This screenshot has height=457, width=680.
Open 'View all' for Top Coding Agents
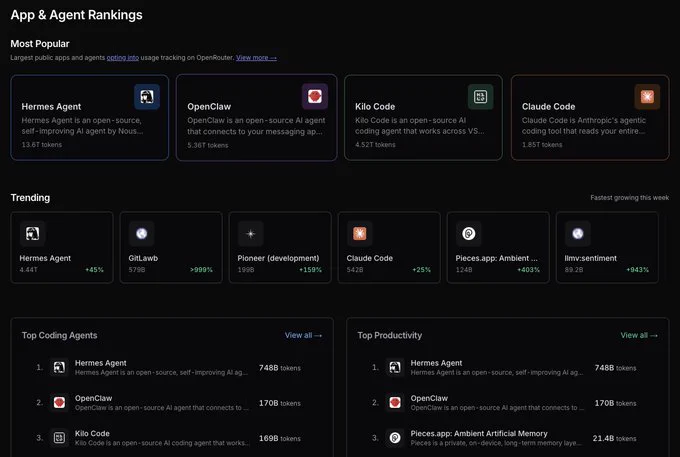click(x=303, y=335)
